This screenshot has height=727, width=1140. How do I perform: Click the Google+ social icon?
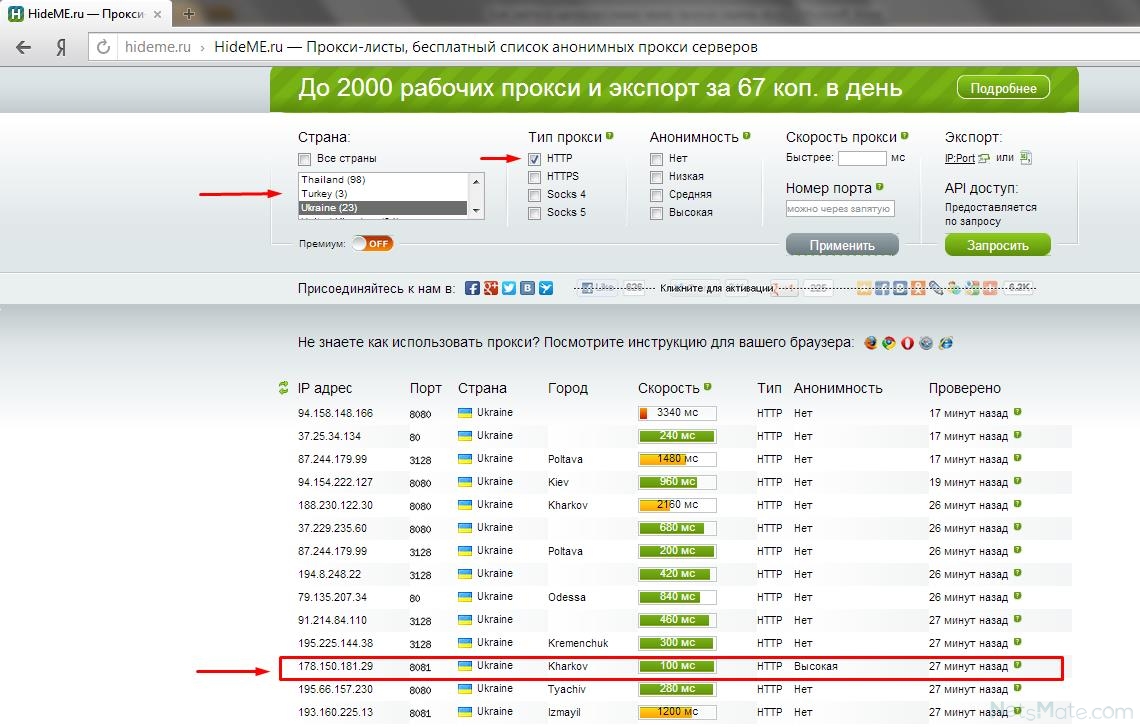click(x=491, y=289)
